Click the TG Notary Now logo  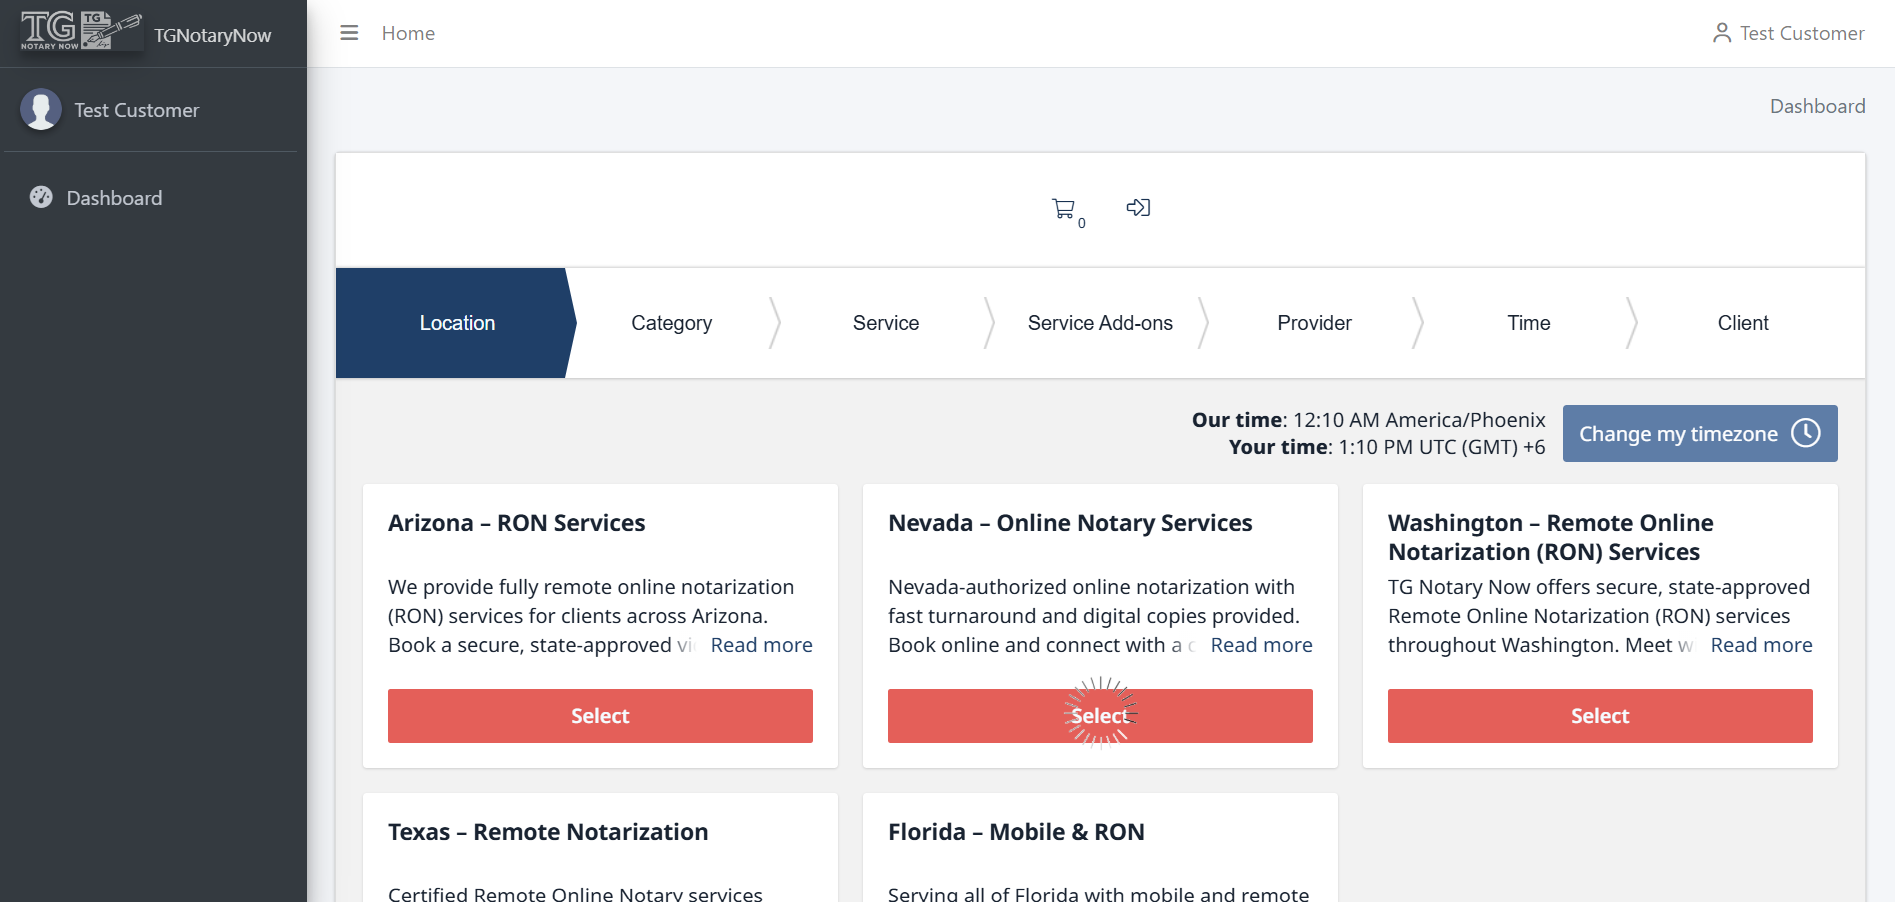[80, 32]
